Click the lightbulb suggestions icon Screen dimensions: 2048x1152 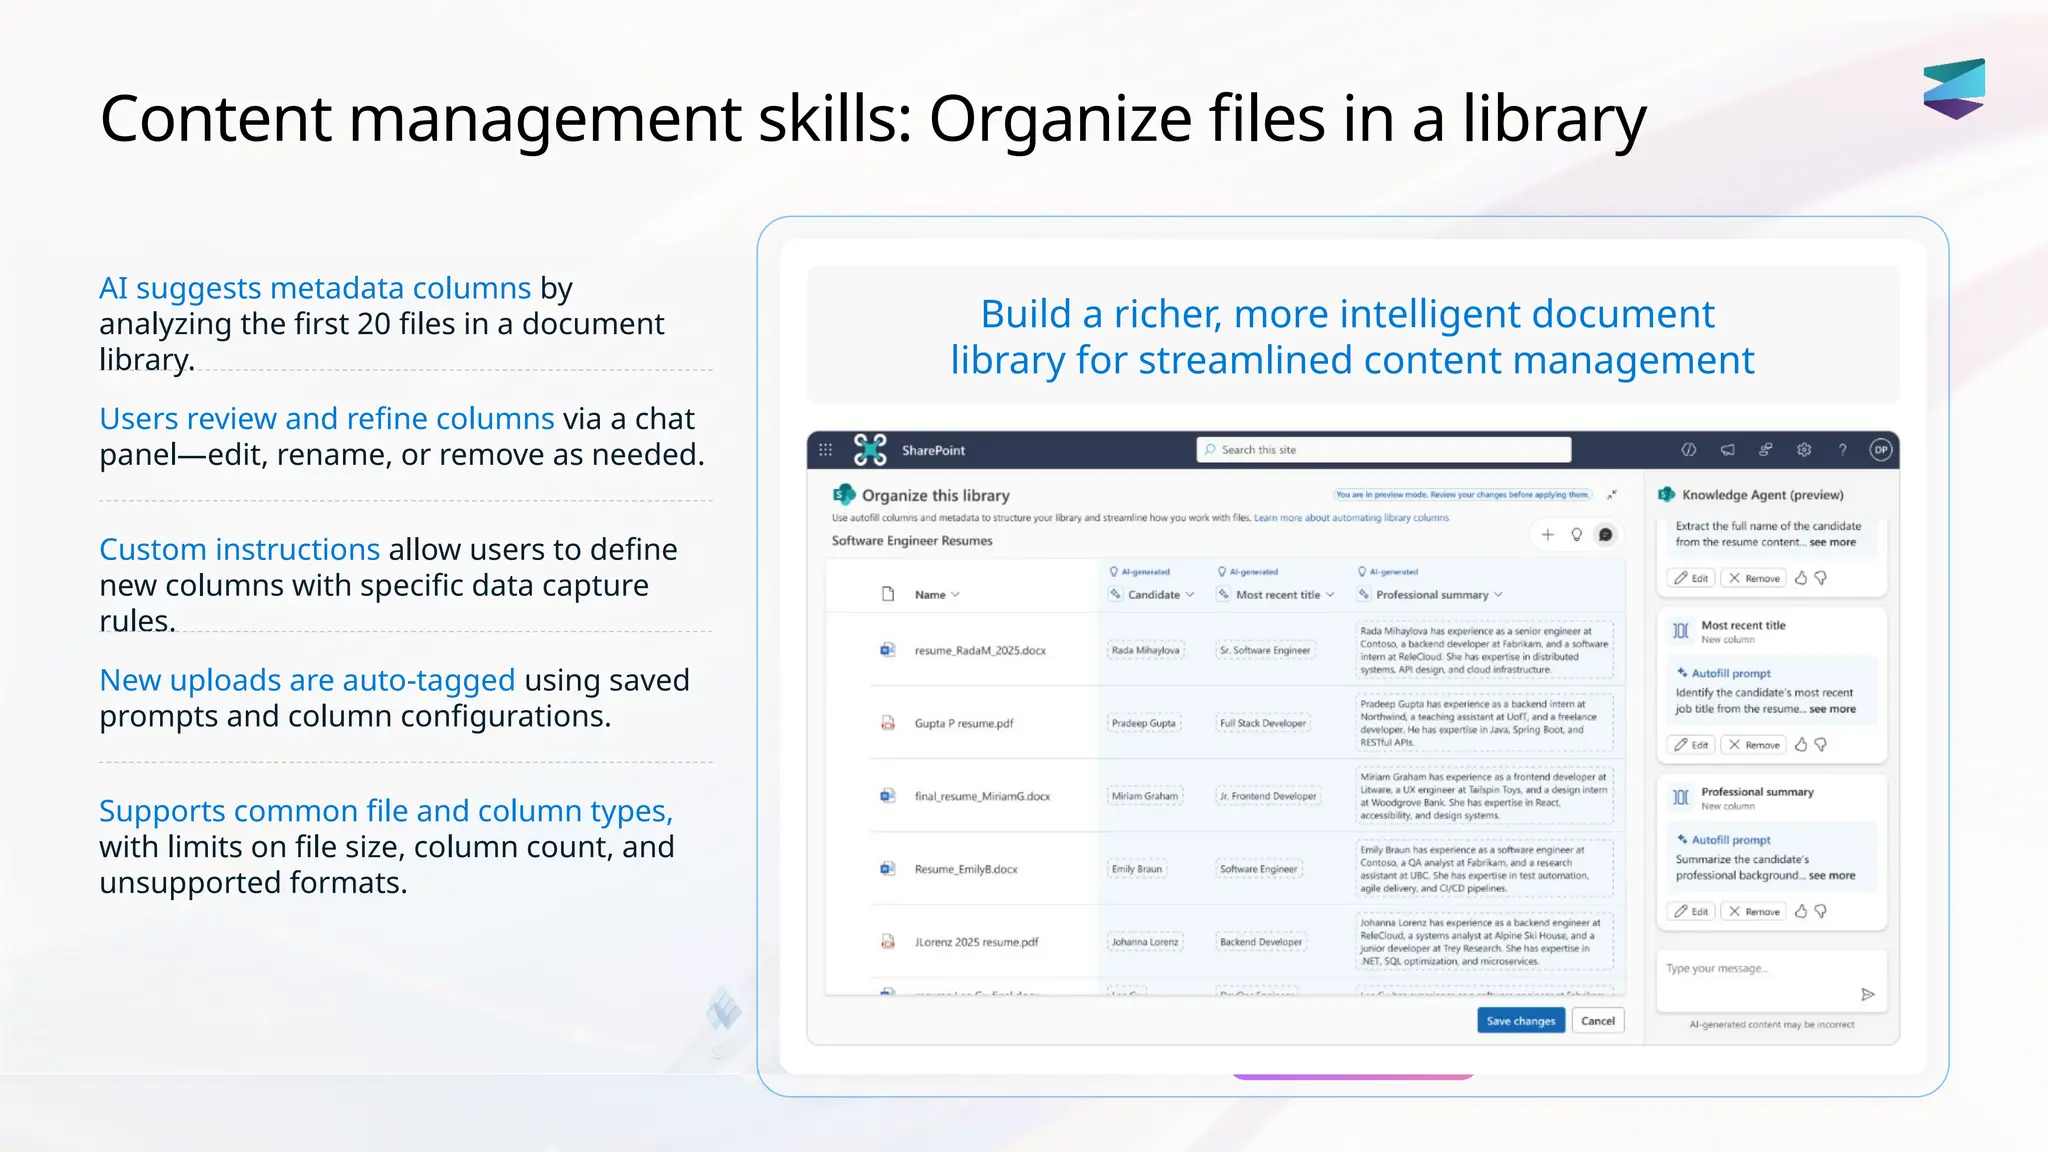pyautogui.click(x=1576, y=535)
